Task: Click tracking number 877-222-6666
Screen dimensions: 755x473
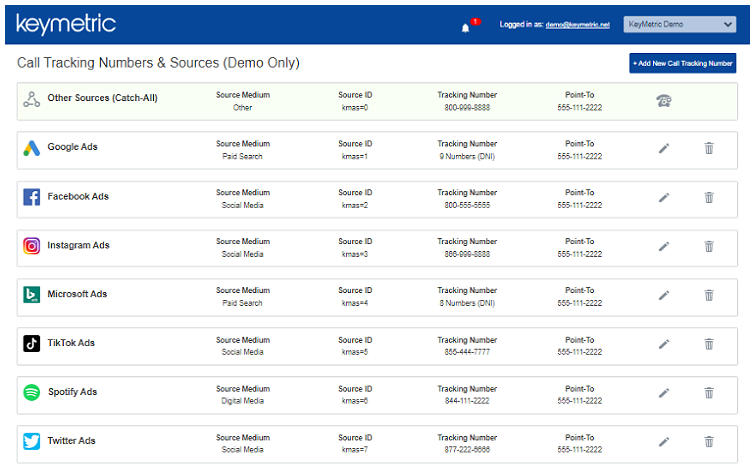Action: click(467, 449)
